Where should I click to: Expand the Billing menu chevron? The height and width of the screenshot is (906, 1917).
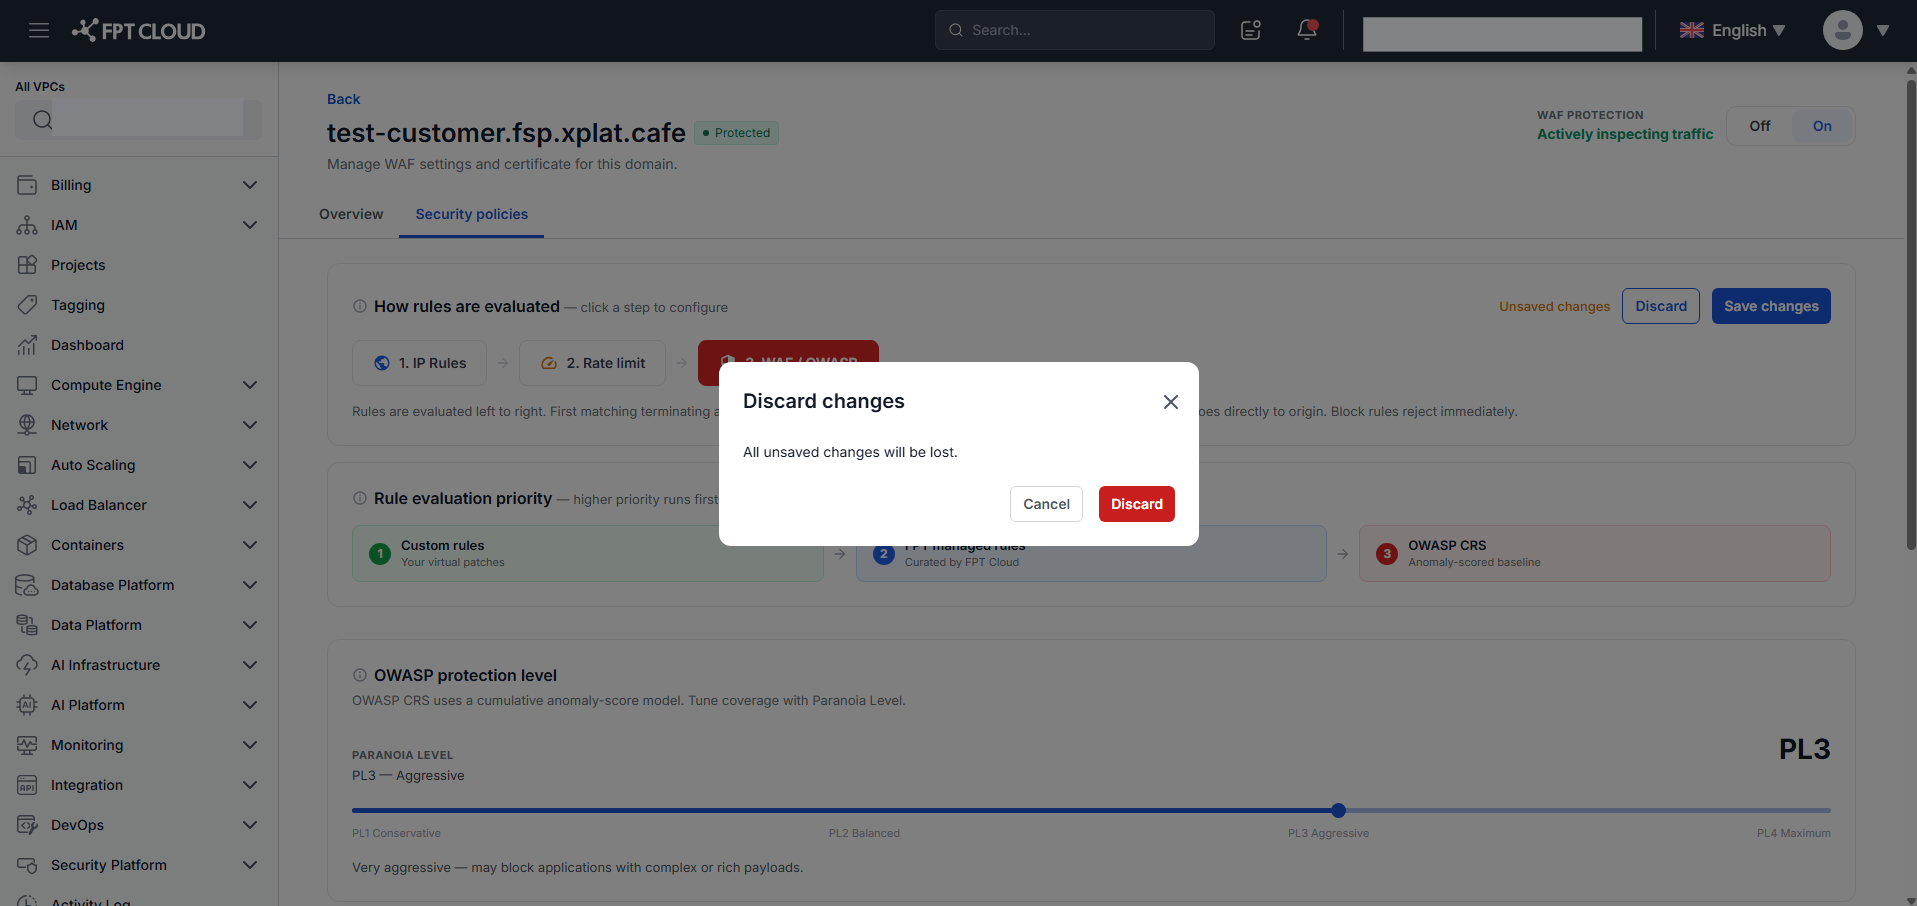point(250,185)
